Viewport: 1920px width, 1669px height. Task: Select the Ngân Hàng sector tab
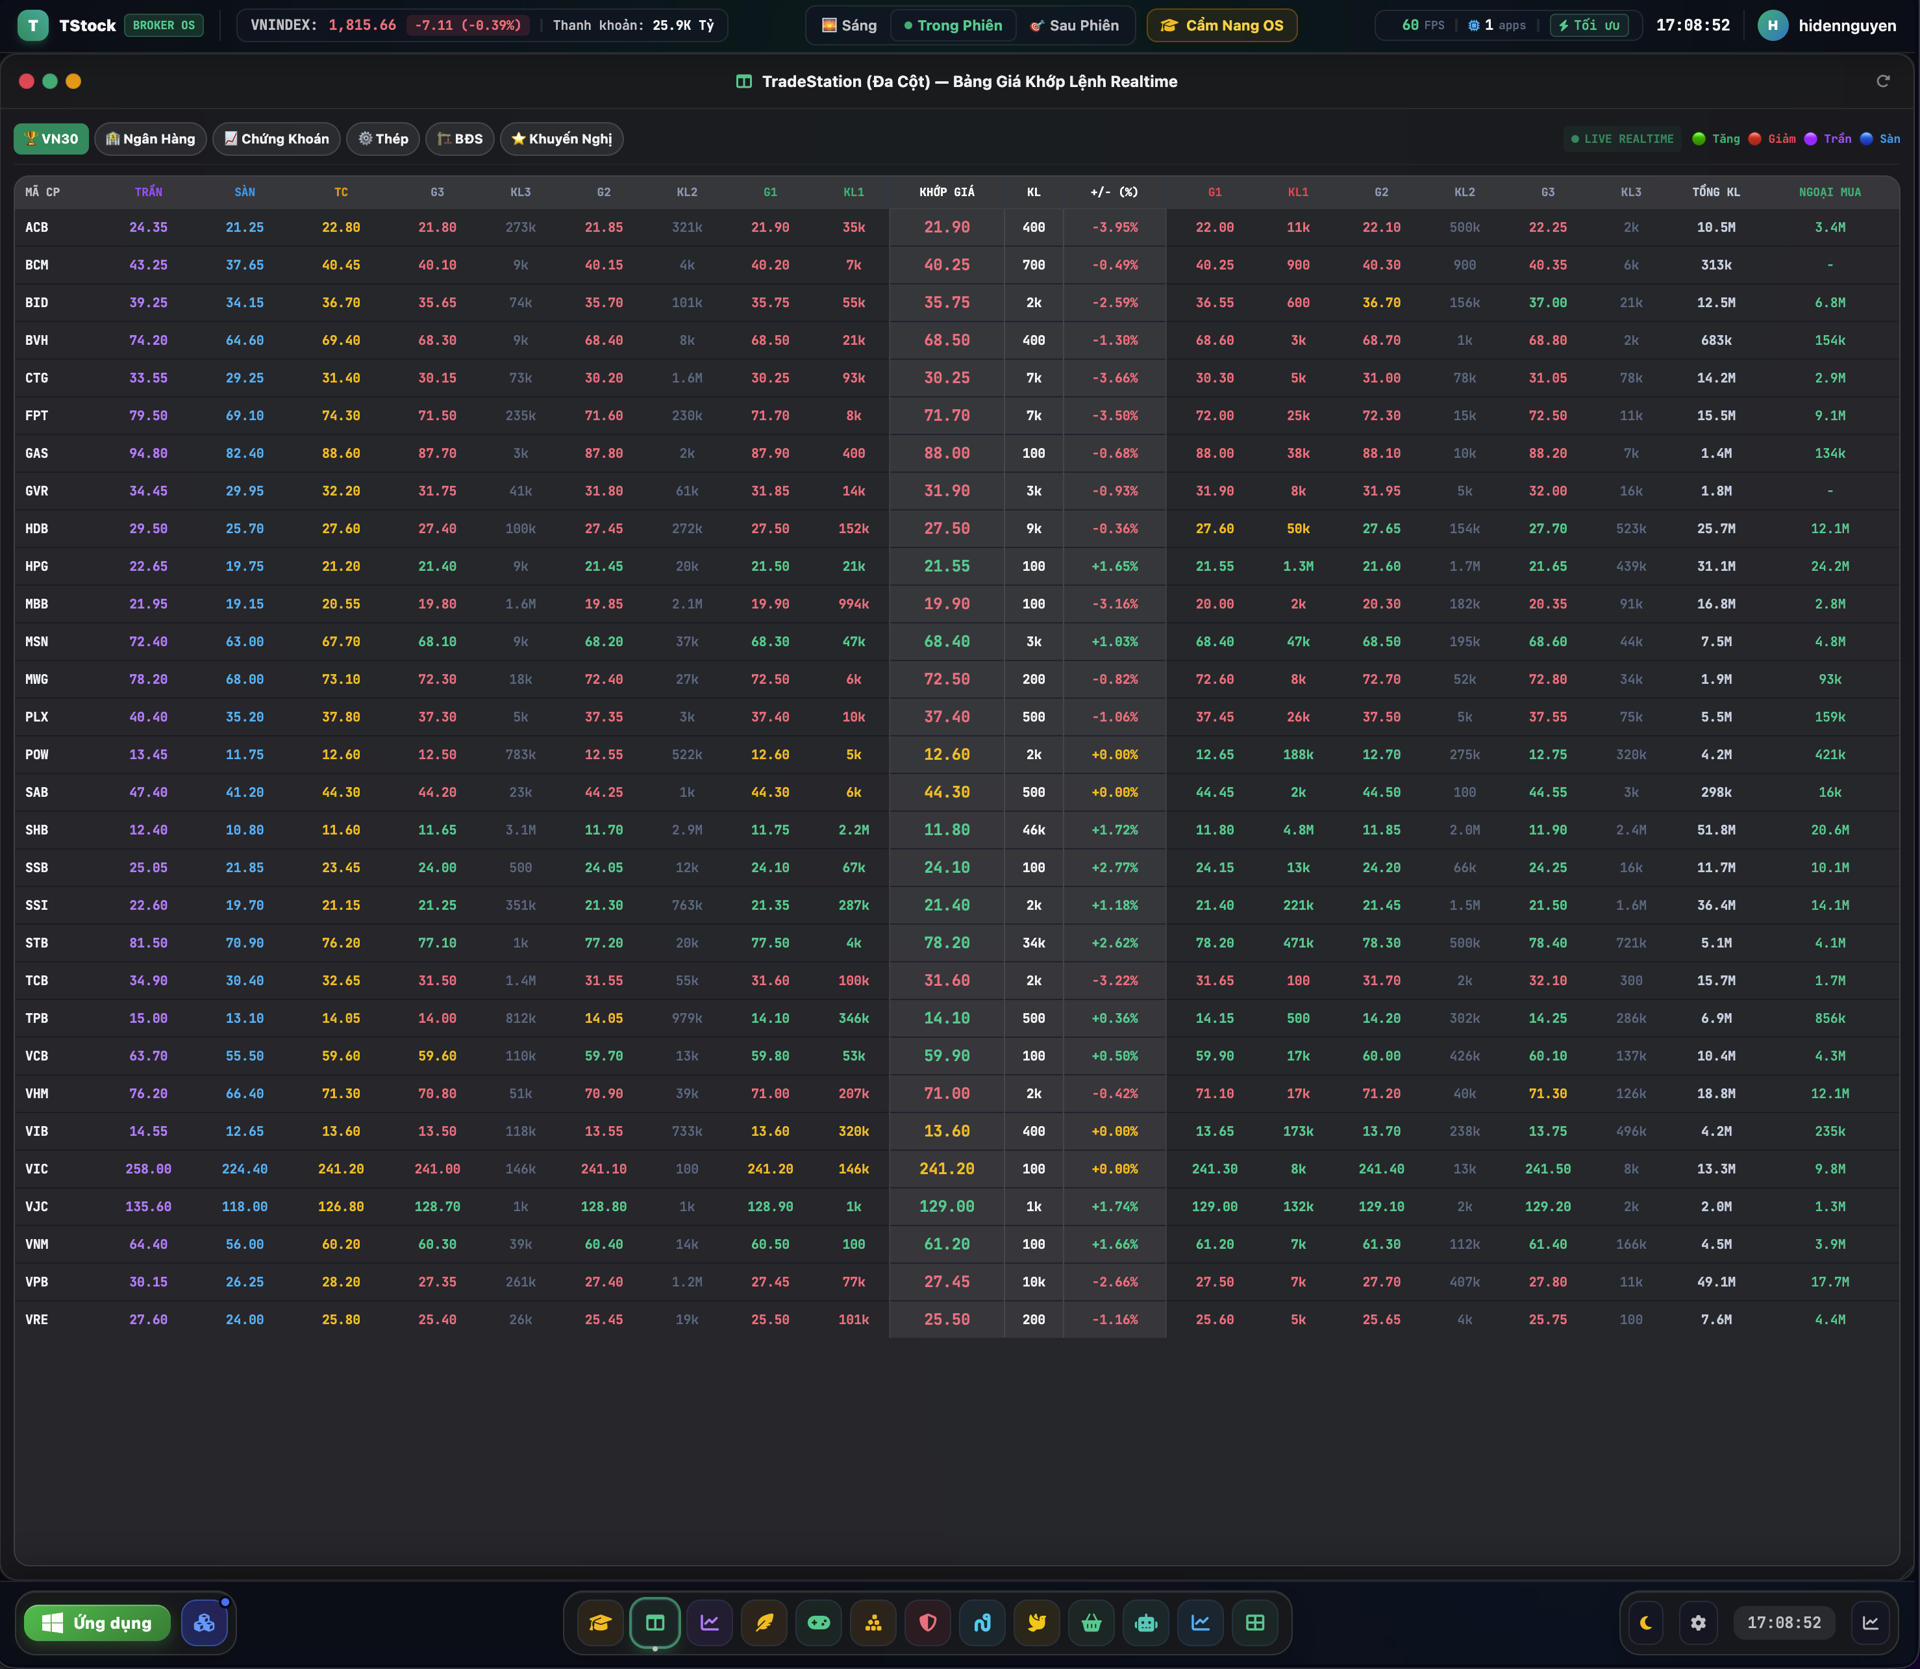tap(151, 139)
